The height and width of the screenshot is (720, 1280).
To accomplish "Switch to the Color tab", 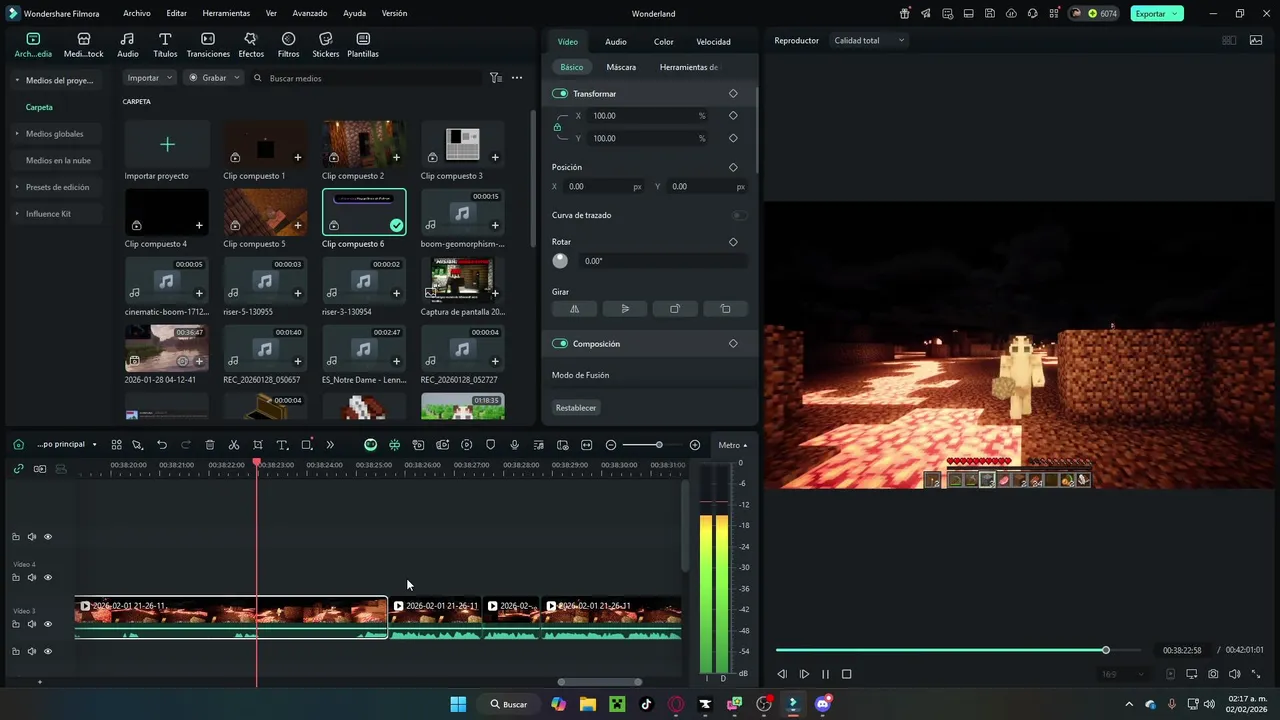I will pyautogui.click(x=664, y=42).
